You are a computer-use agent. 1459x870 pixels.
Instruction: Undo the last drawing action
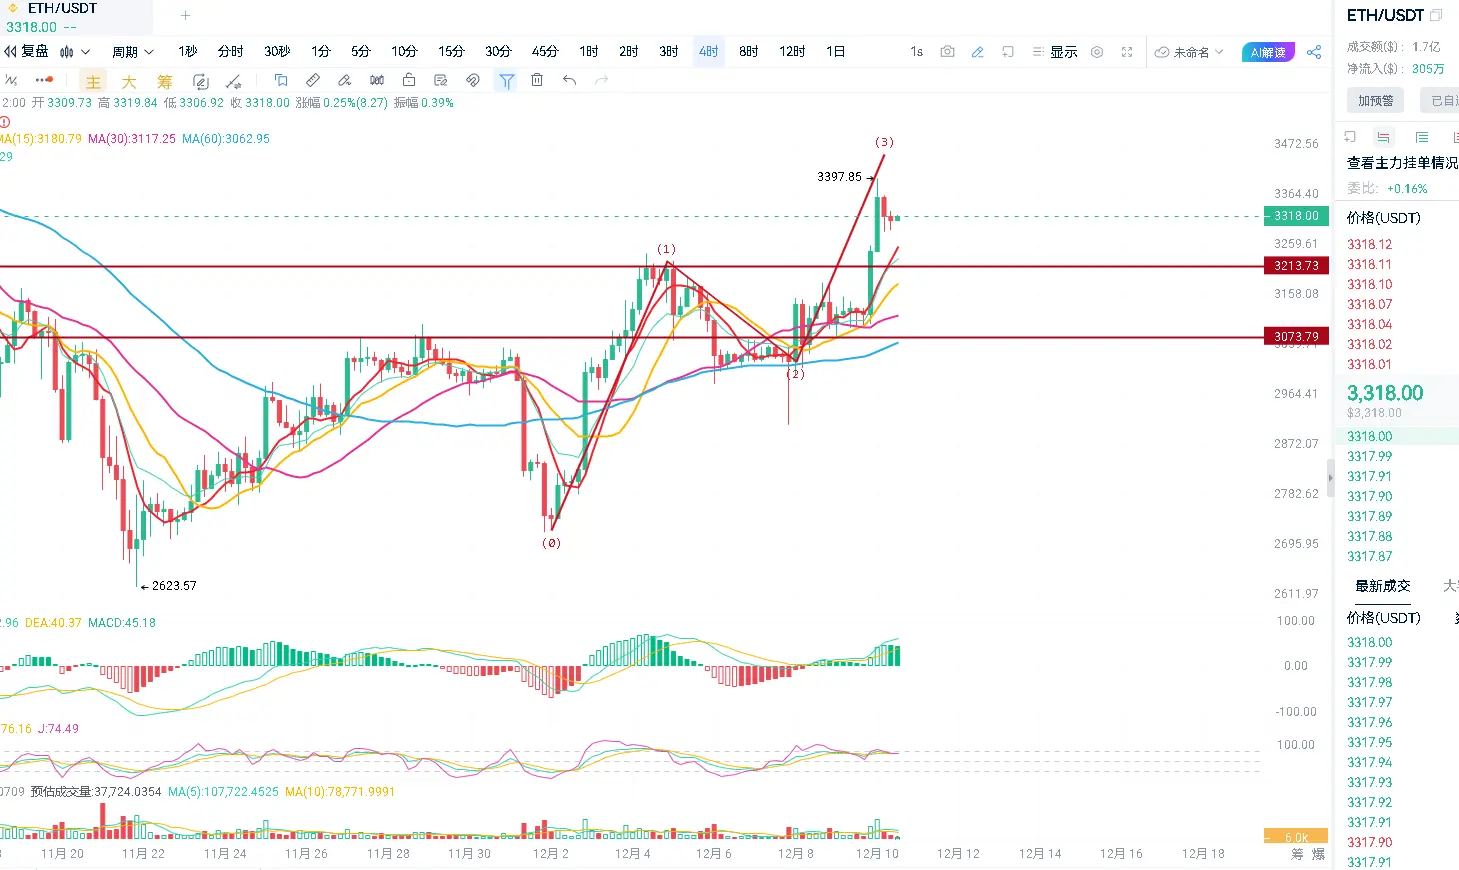pos(569,80)
